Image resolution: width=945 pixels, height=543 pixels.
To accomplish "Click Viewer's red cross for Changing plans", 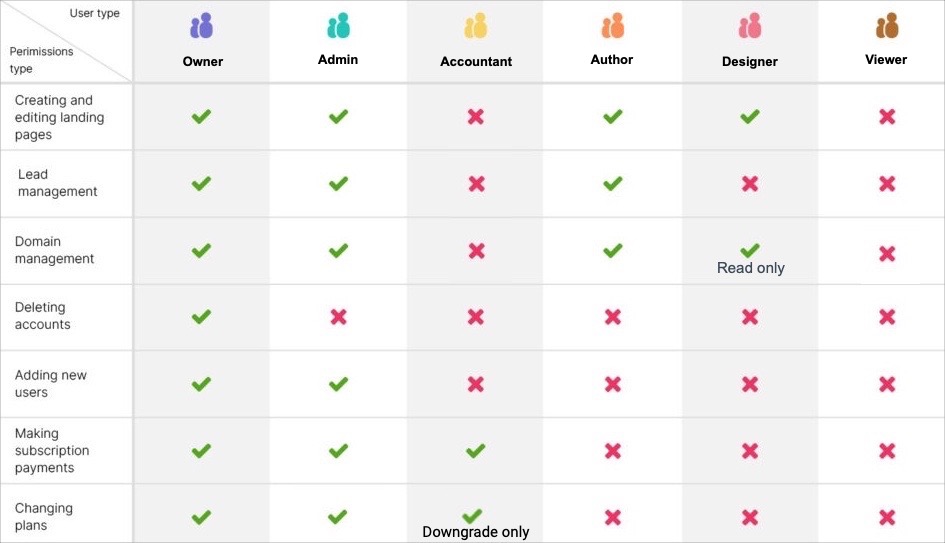I will 886,518.
